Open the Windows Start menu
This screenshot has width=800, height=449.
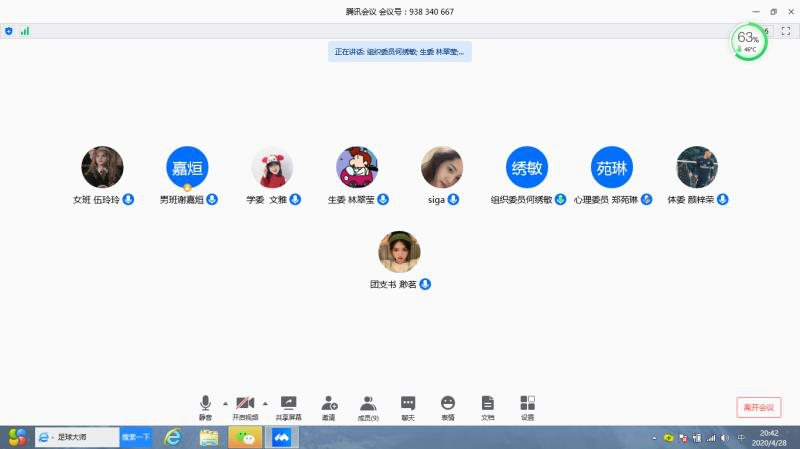tap(17, 437)
